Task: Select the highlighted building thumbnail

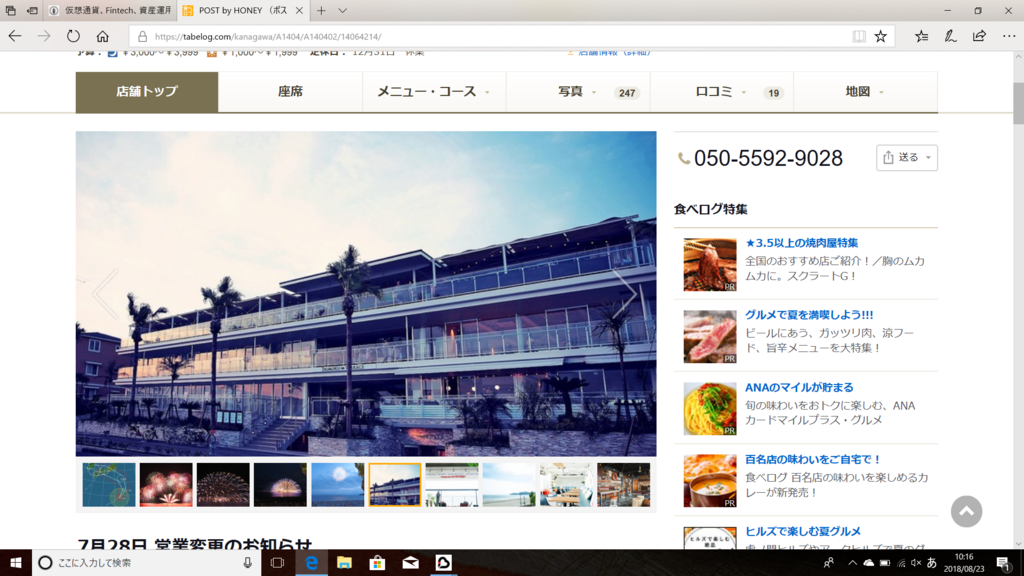Action: (394, 485)
